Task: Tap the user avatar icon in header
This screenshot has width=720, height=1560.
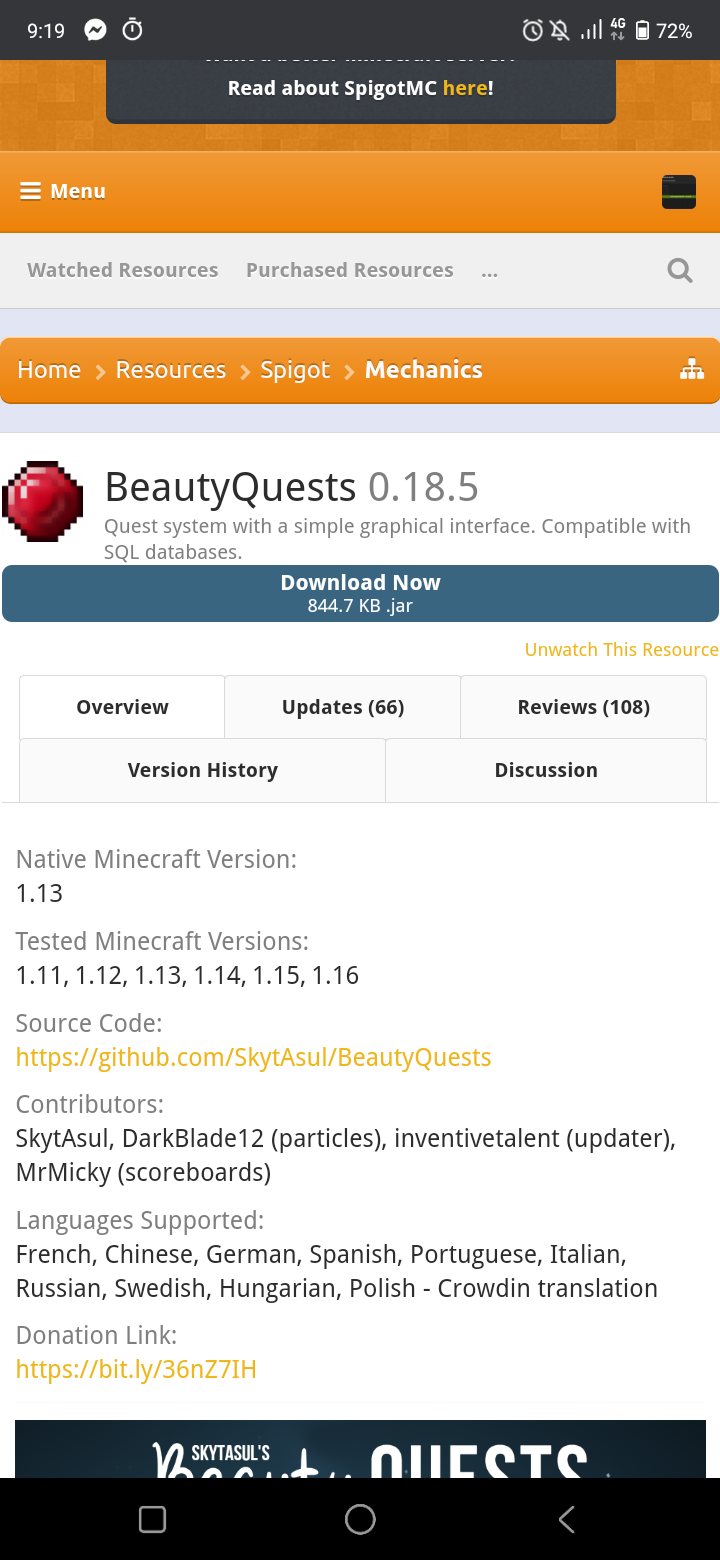Action: point(678,192)
